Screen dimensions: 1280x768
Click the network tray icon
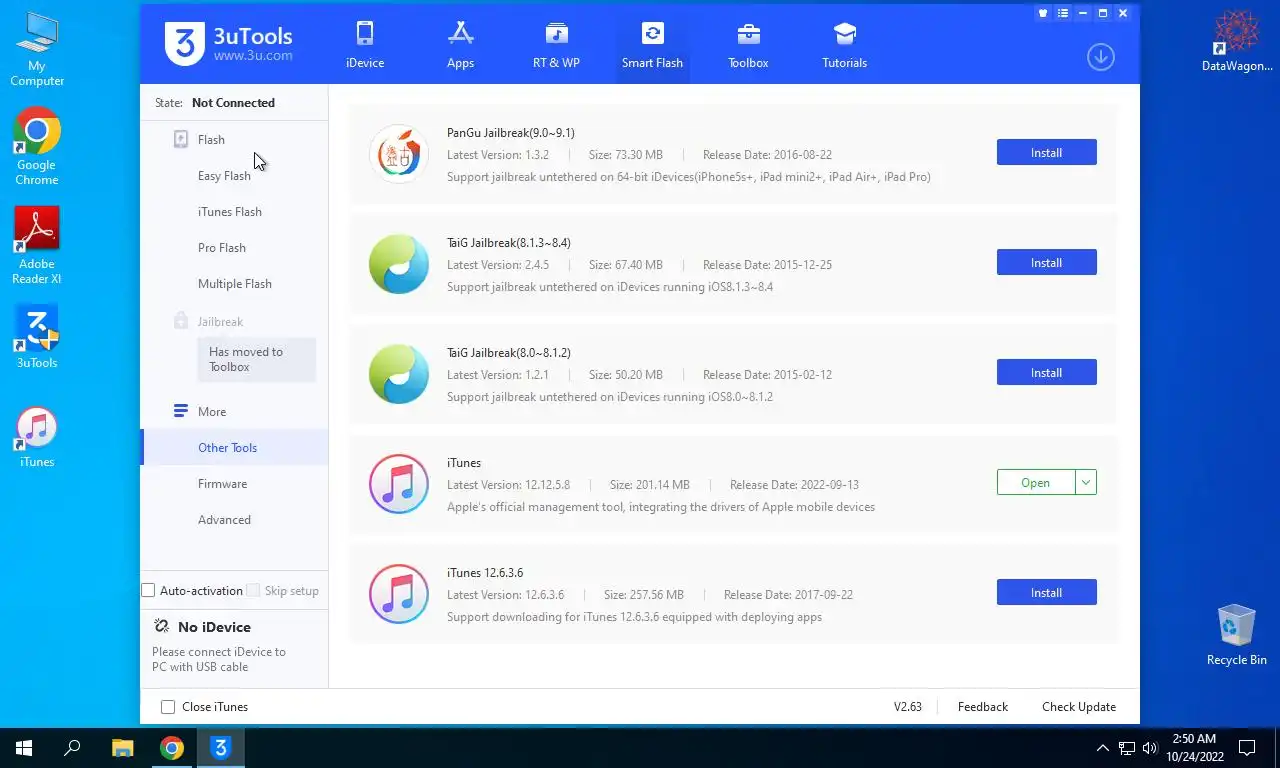1127,747
